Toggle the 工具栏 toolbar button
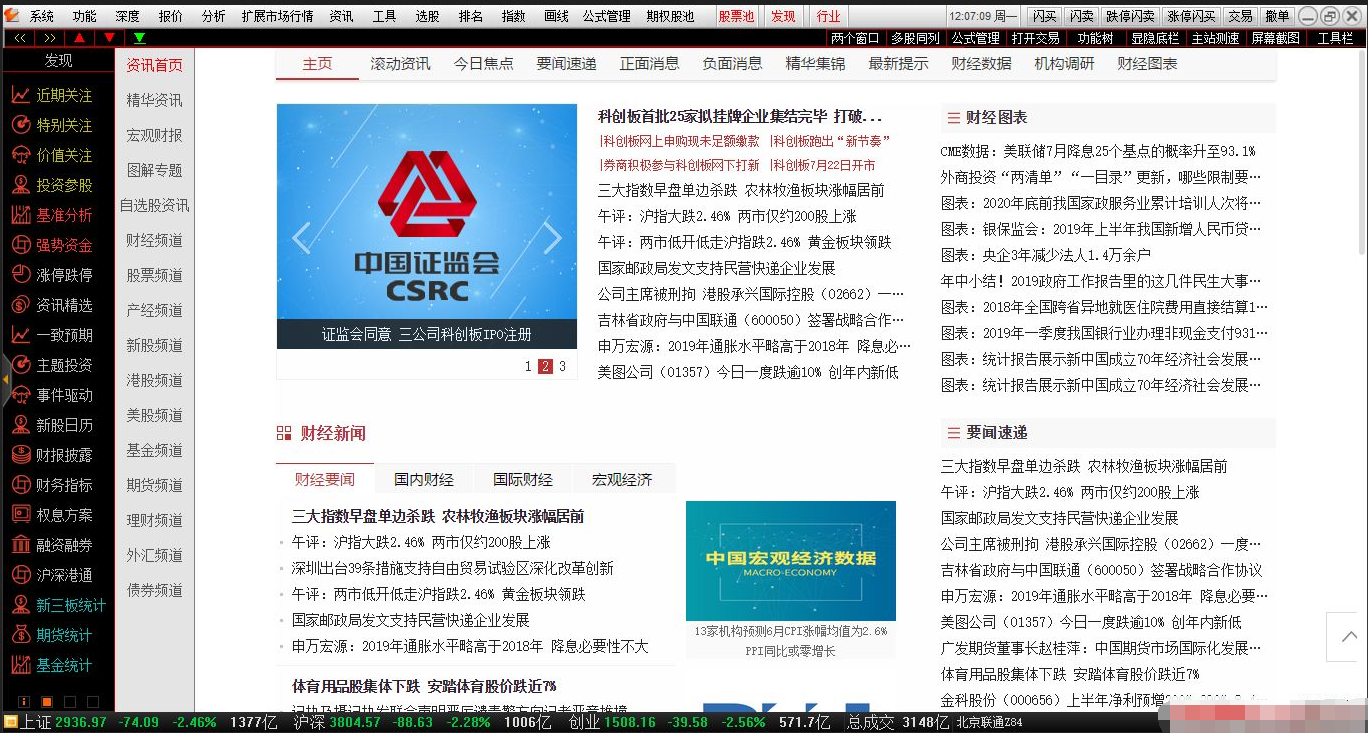Screen dimensions: 1368x733 1334,38
